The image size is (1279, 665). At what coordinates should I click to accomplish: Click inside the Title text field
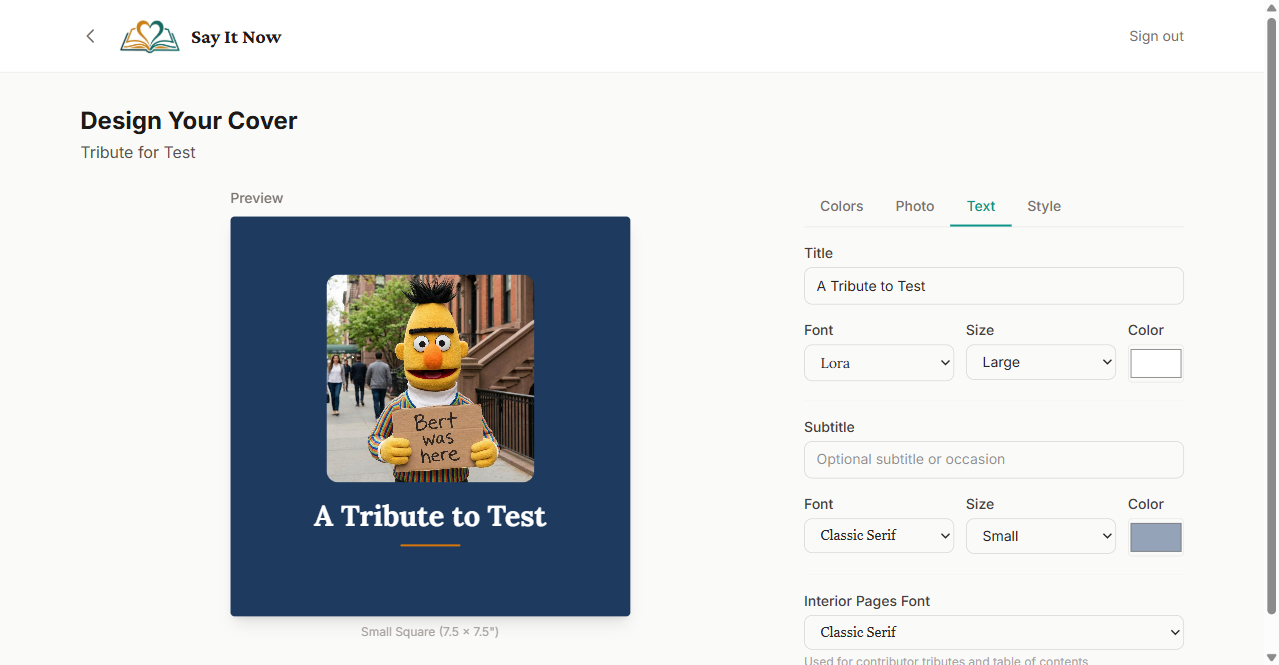(x=993, y=286)
